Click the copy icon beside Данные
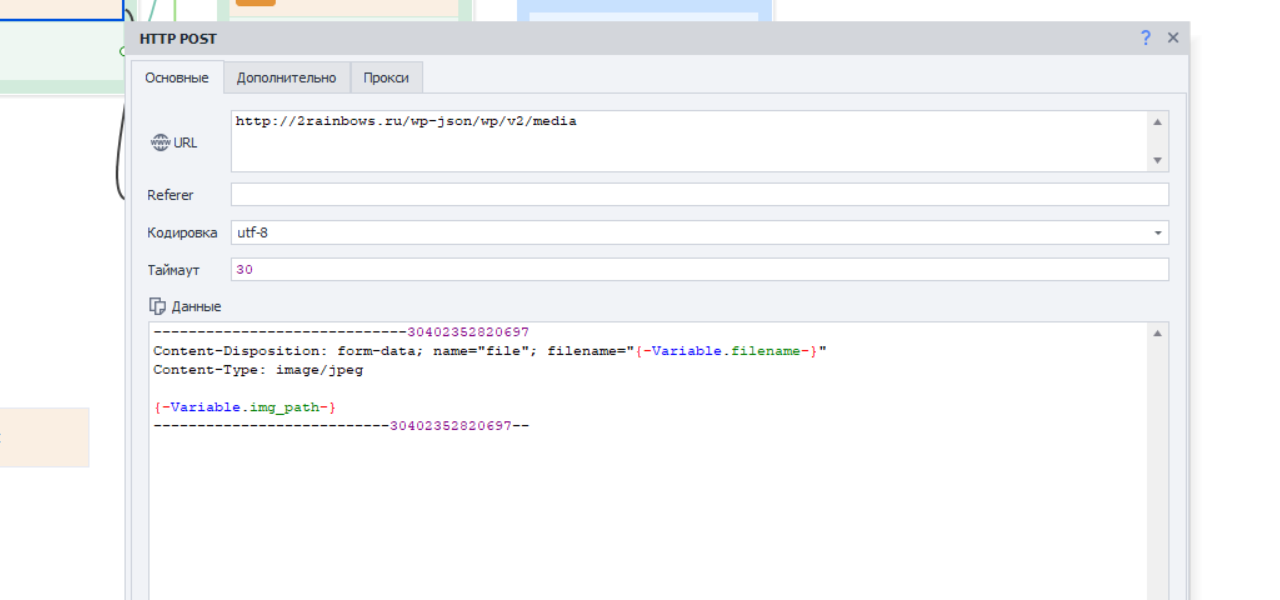 [157, 306]
